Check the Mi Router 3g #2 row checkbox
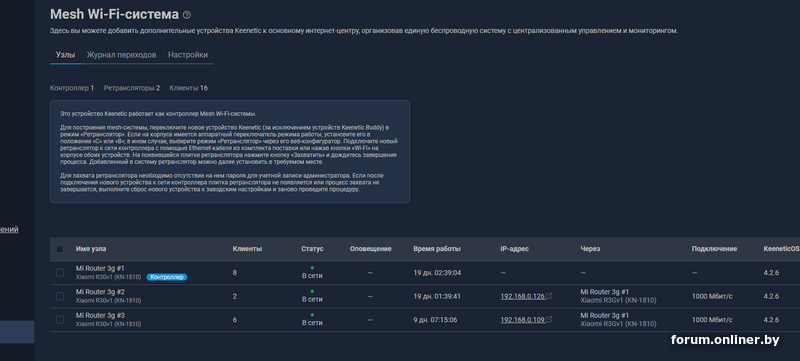800x361 pixels. 60,296
